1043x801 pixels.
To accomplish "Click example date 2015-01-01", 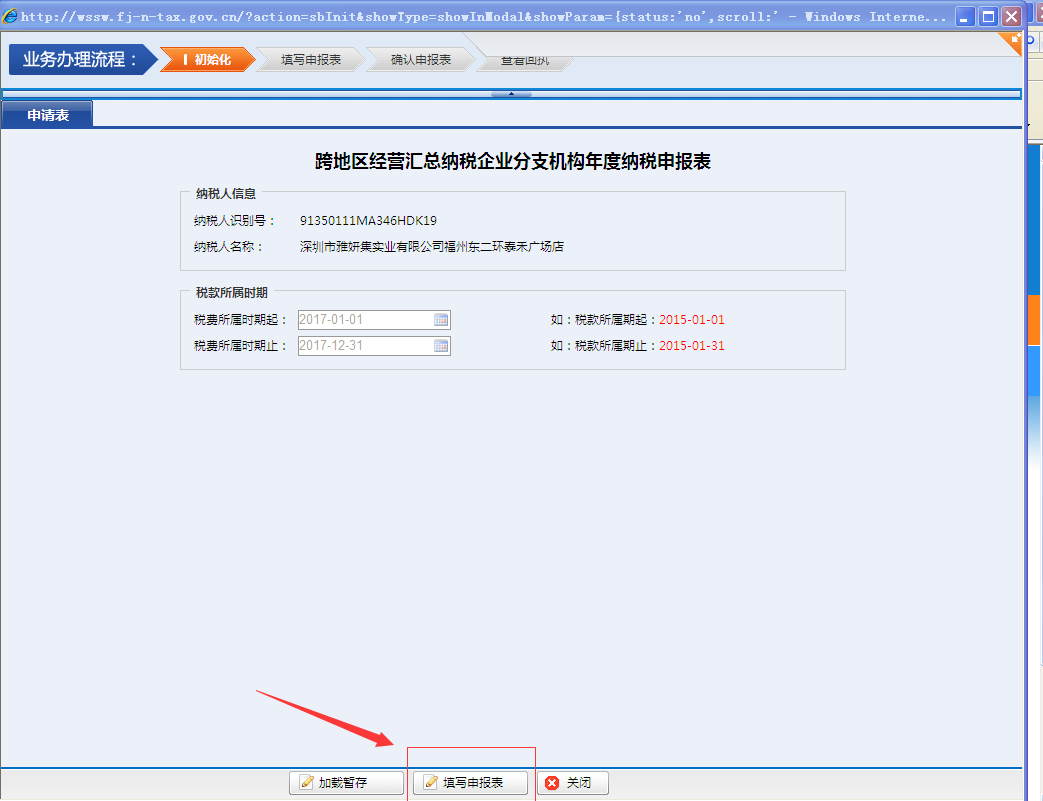I will pos(692,320).
